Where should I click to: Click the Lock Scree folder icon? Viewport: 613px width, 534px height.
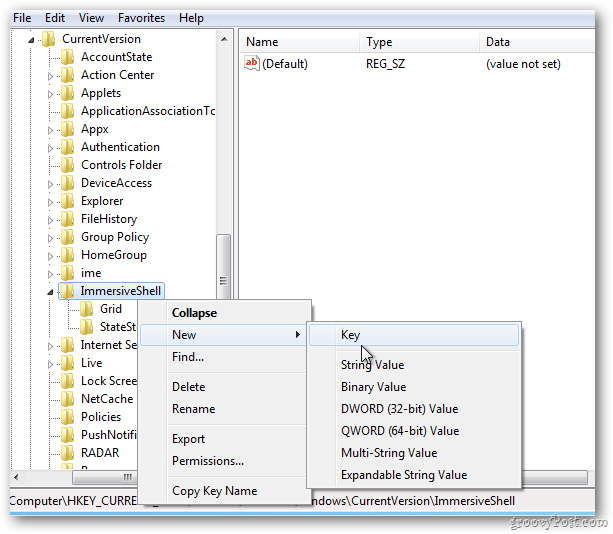pyautogui.click(x=68, y=381)
